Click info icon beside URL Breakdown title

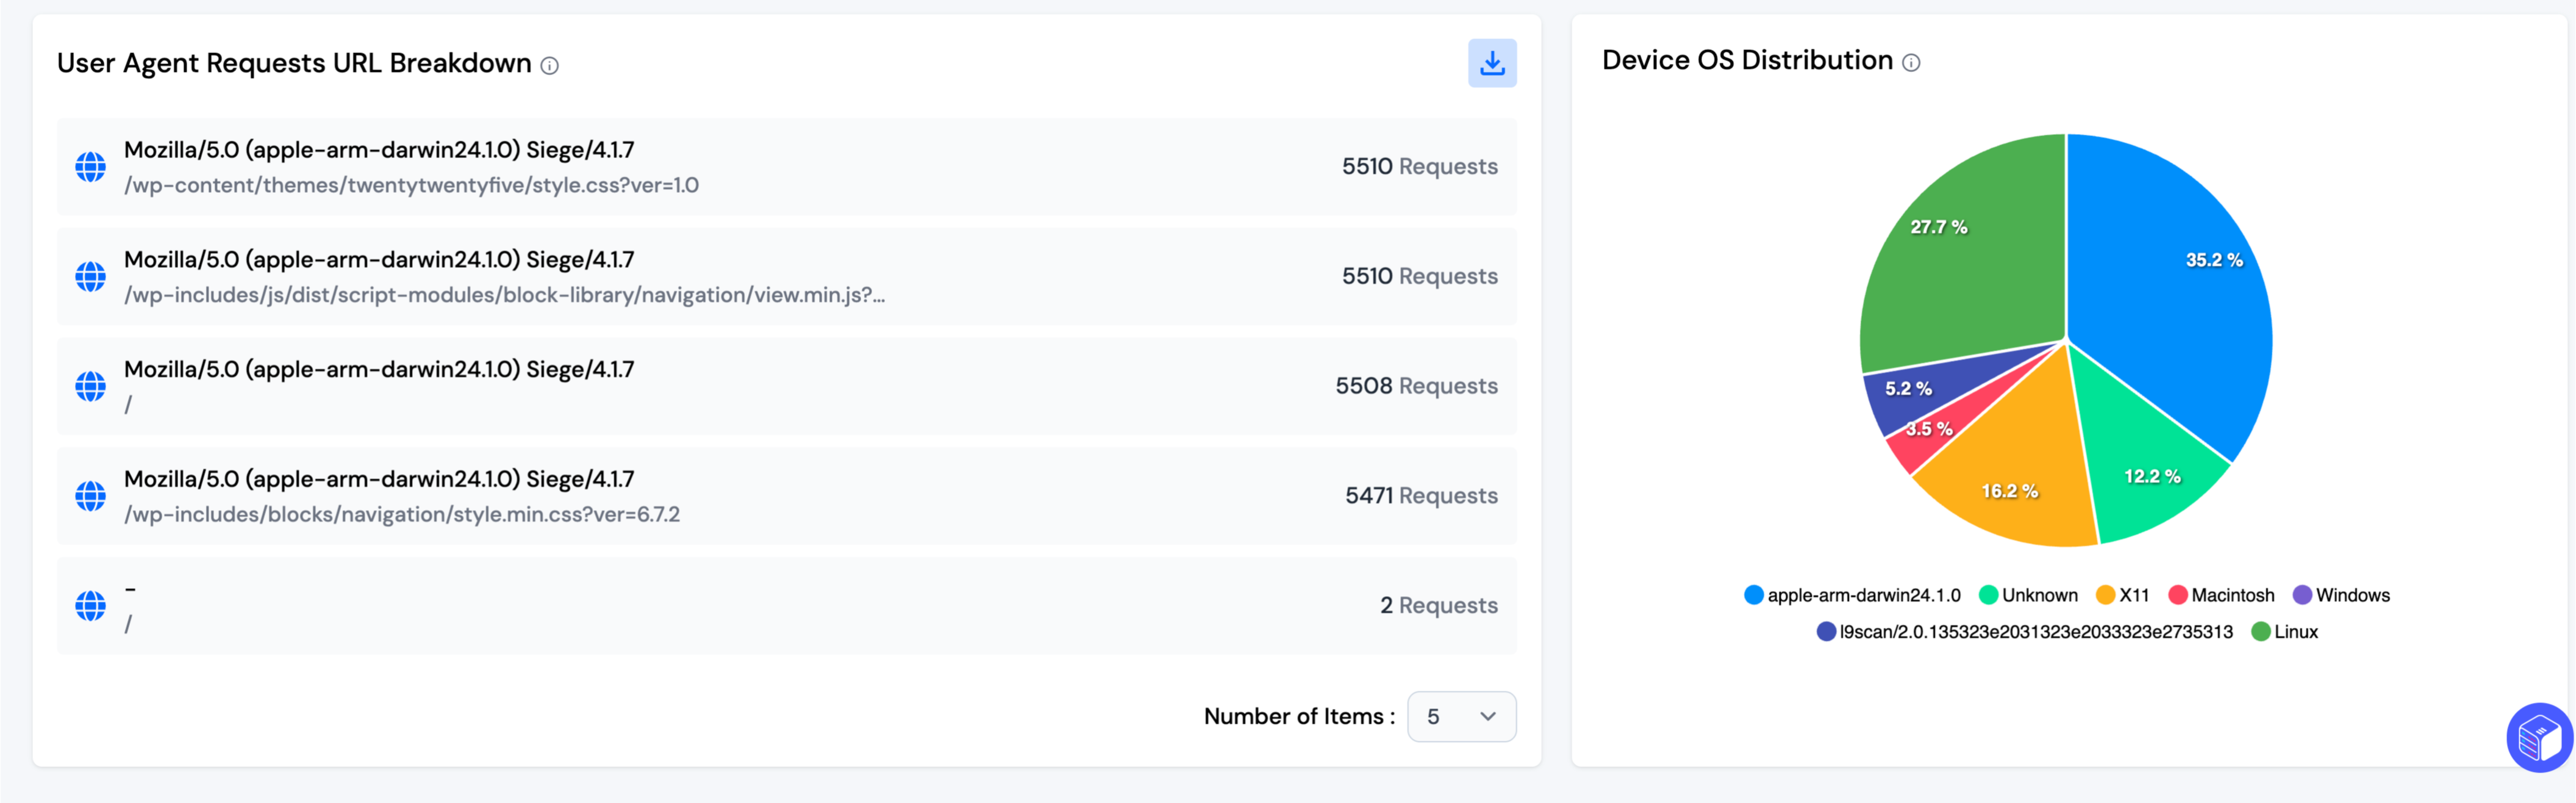tap(549, 66)
